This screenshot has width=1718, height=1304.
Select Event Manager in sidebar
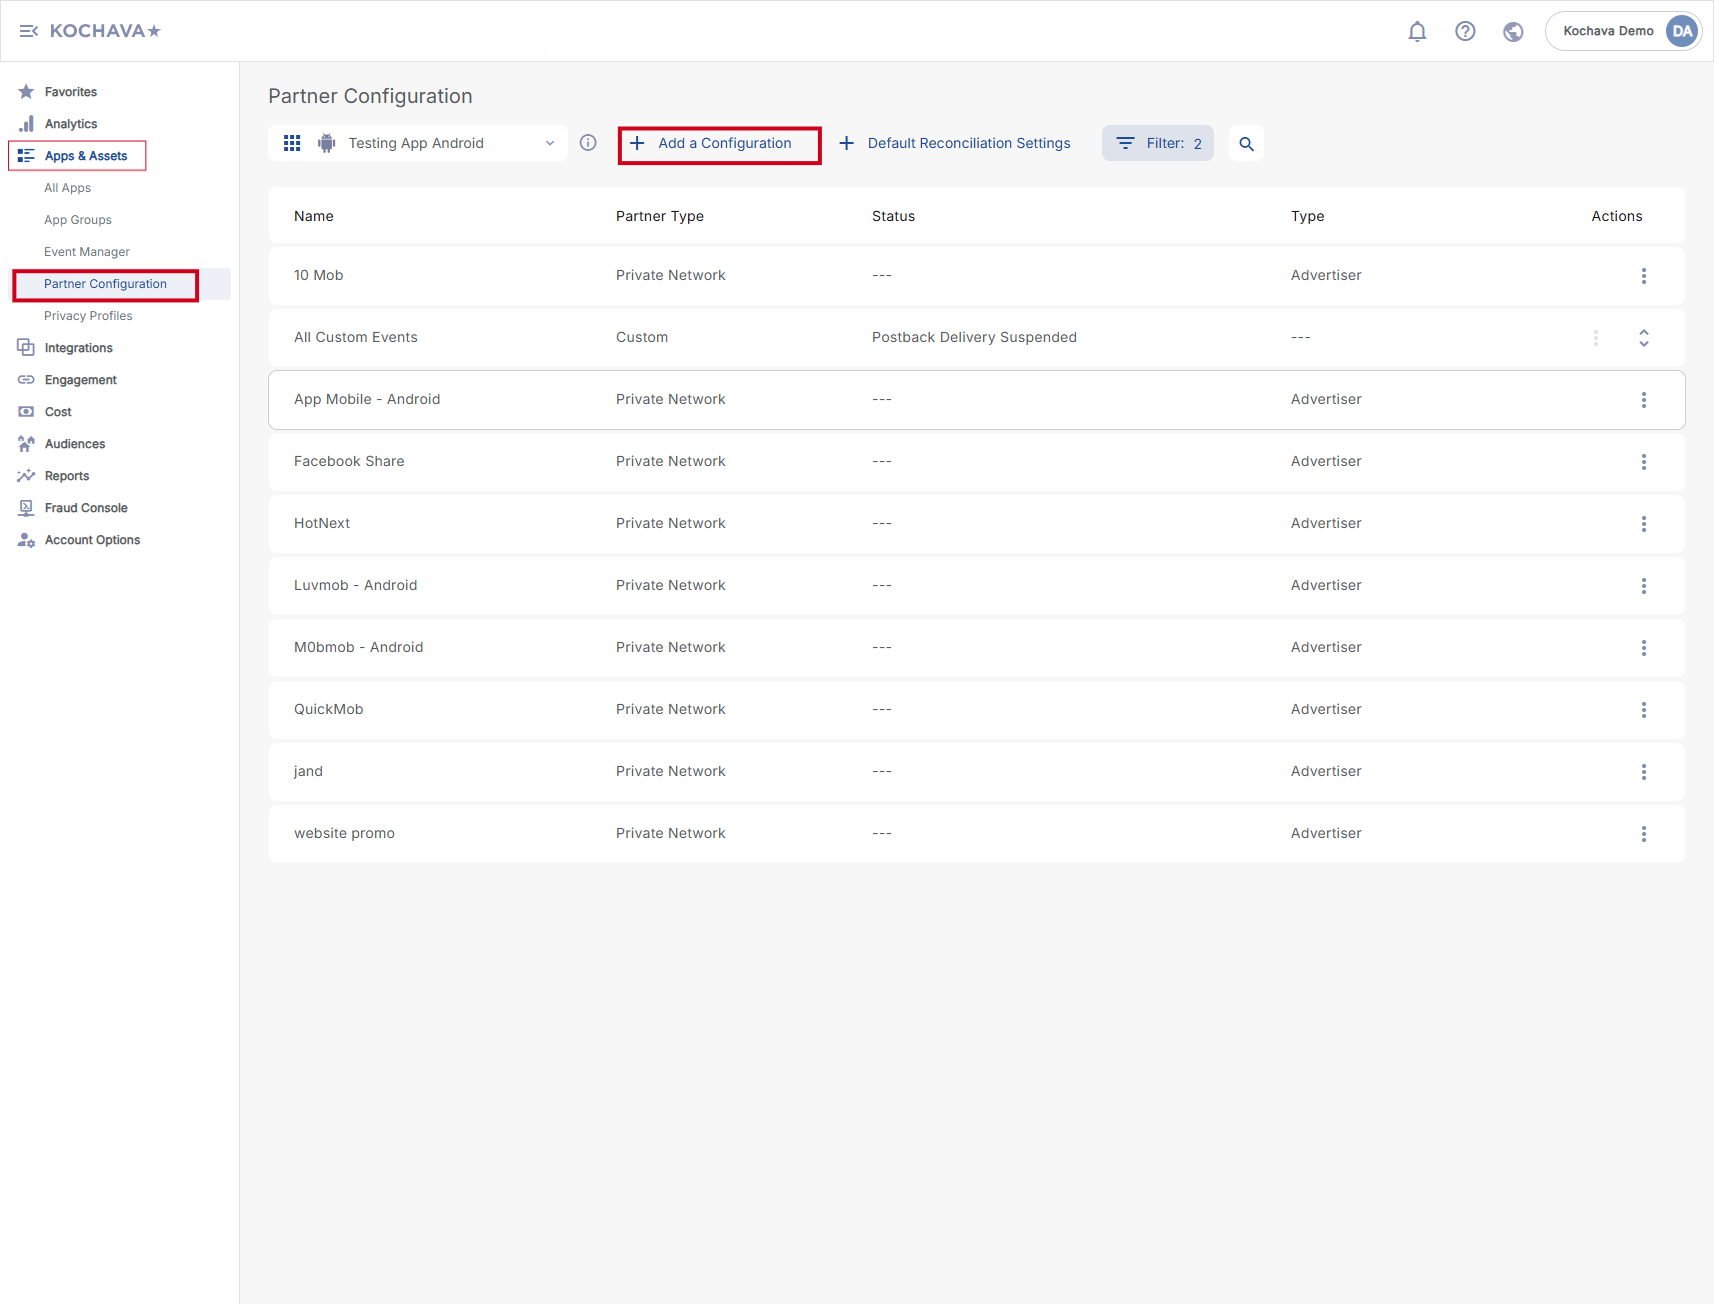tap(87, 252)
